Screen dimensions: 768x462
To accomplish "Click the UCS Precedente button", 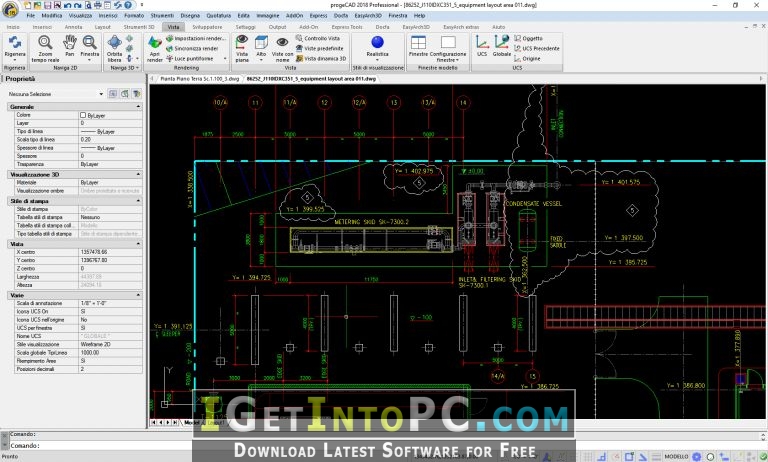I will pos(537,49).
